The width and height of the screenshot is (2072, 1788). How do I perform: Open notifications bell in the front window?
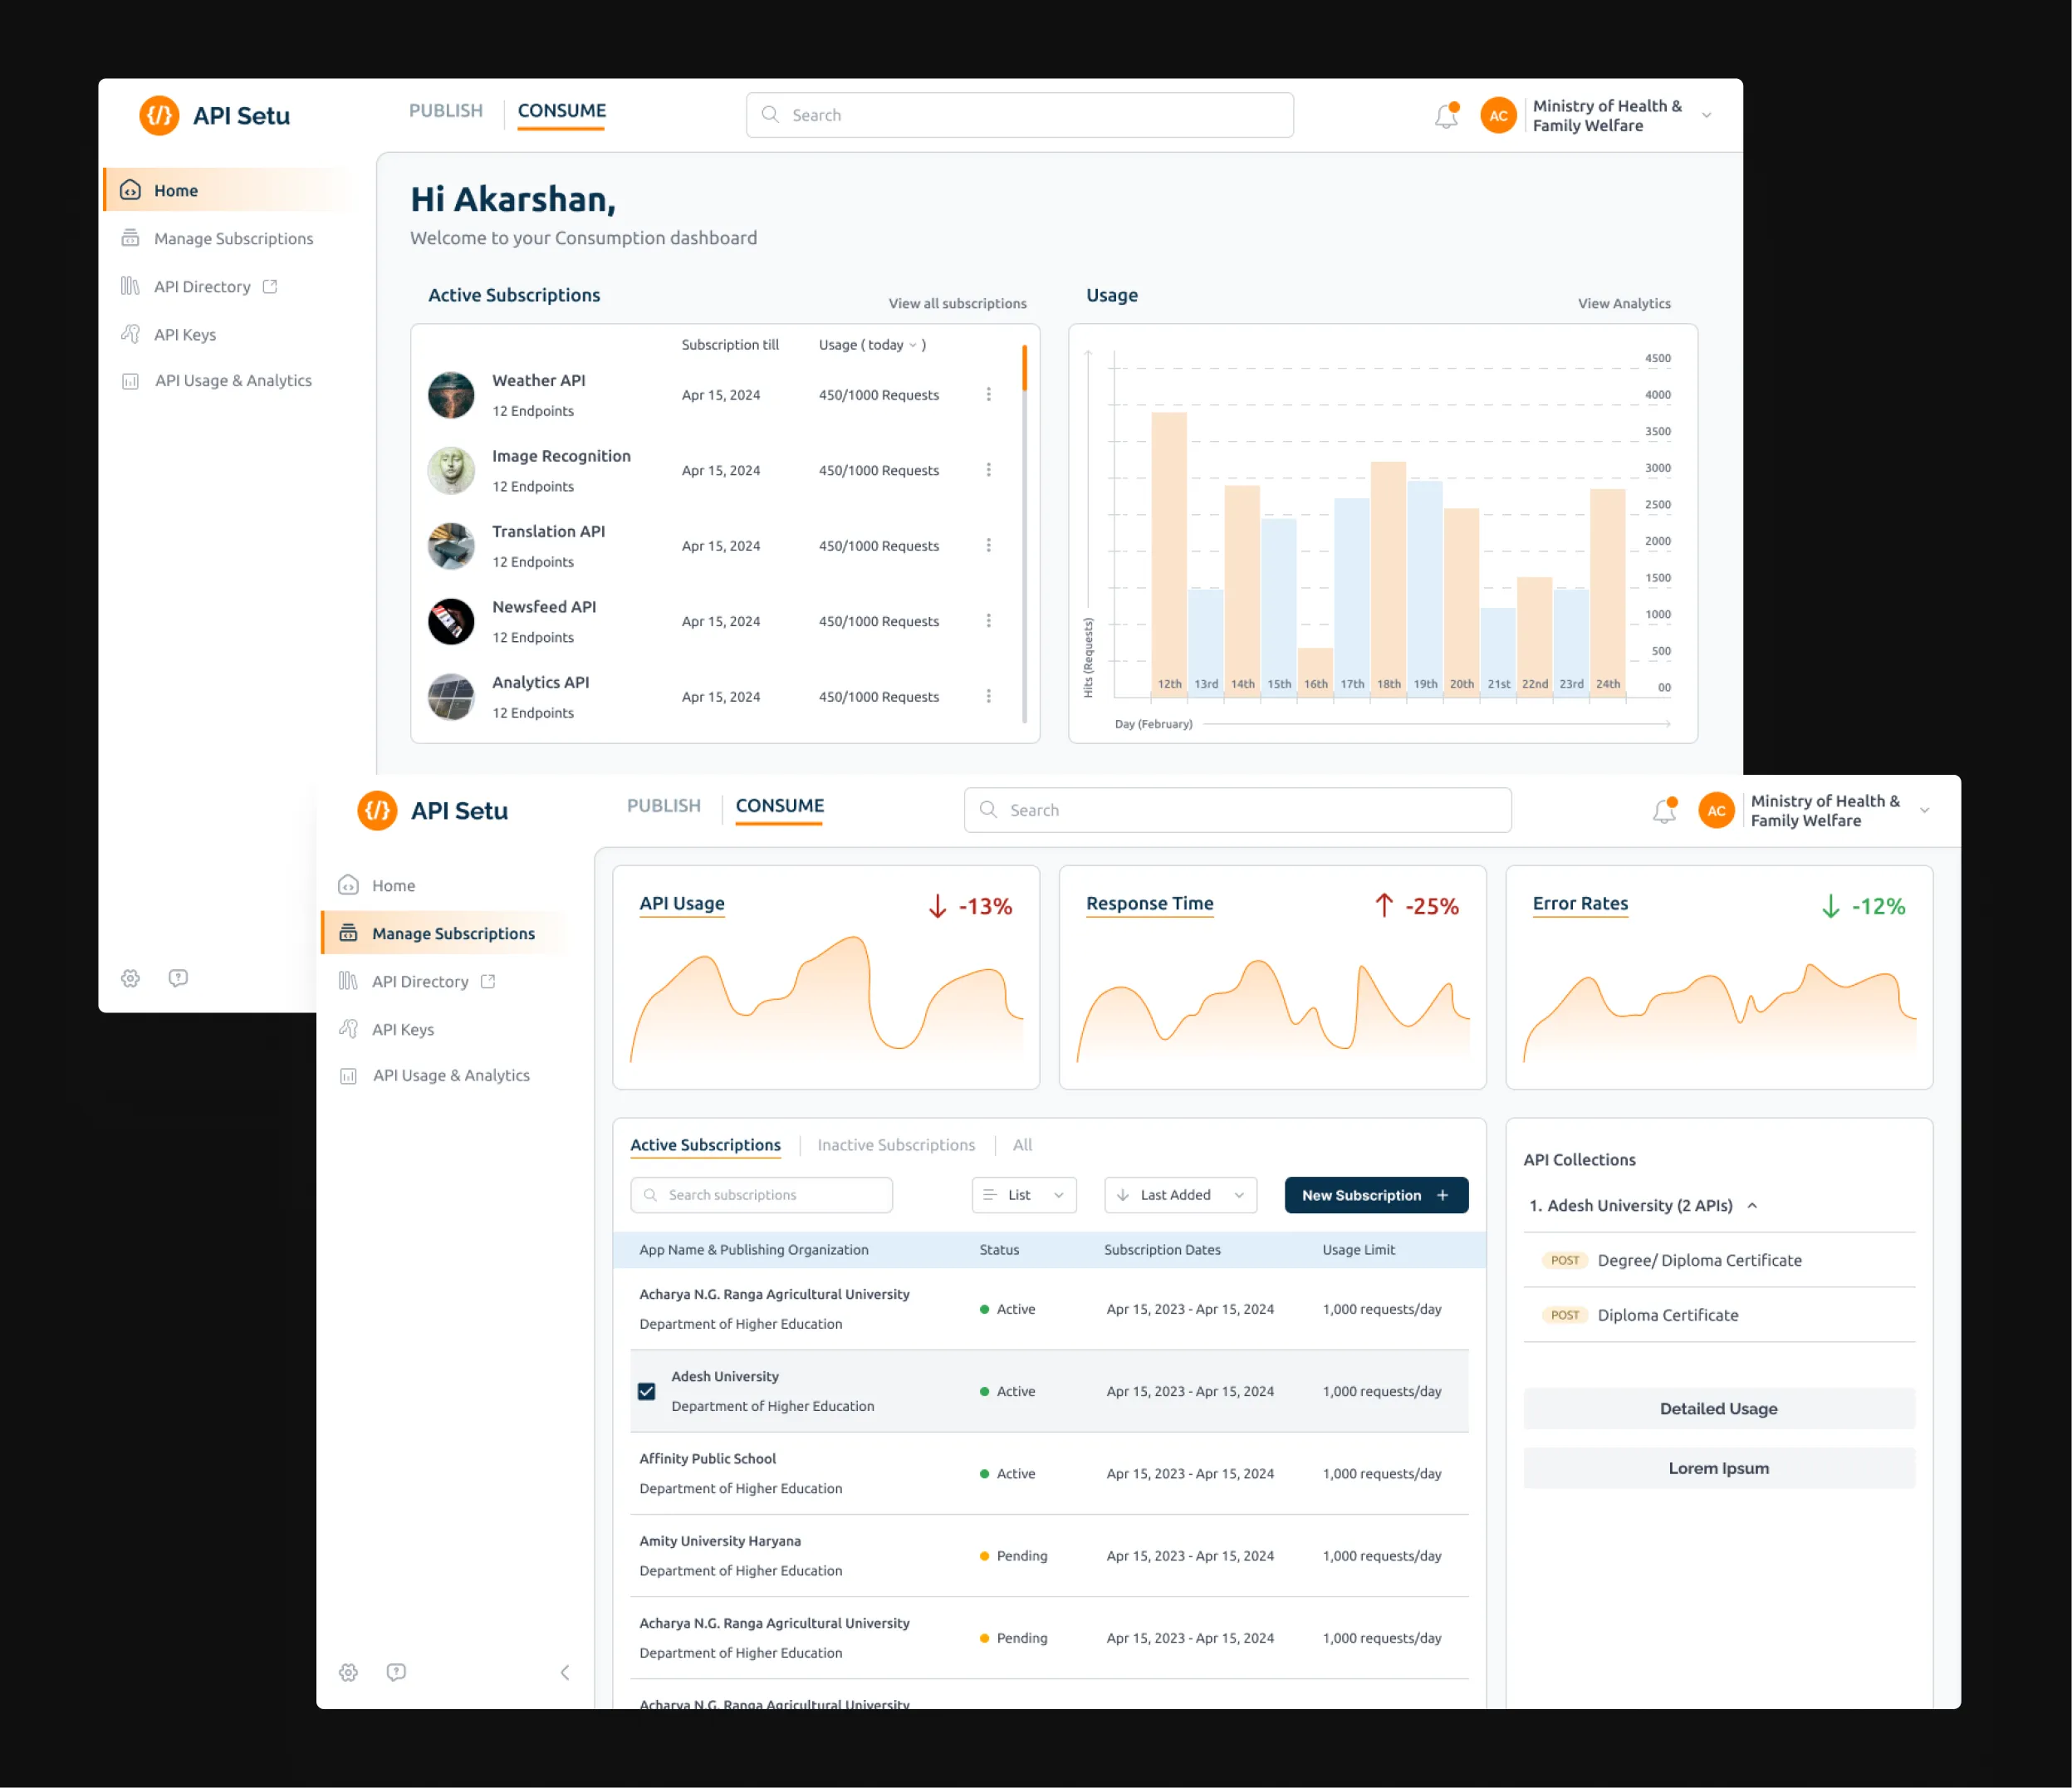coord(1664,811)
